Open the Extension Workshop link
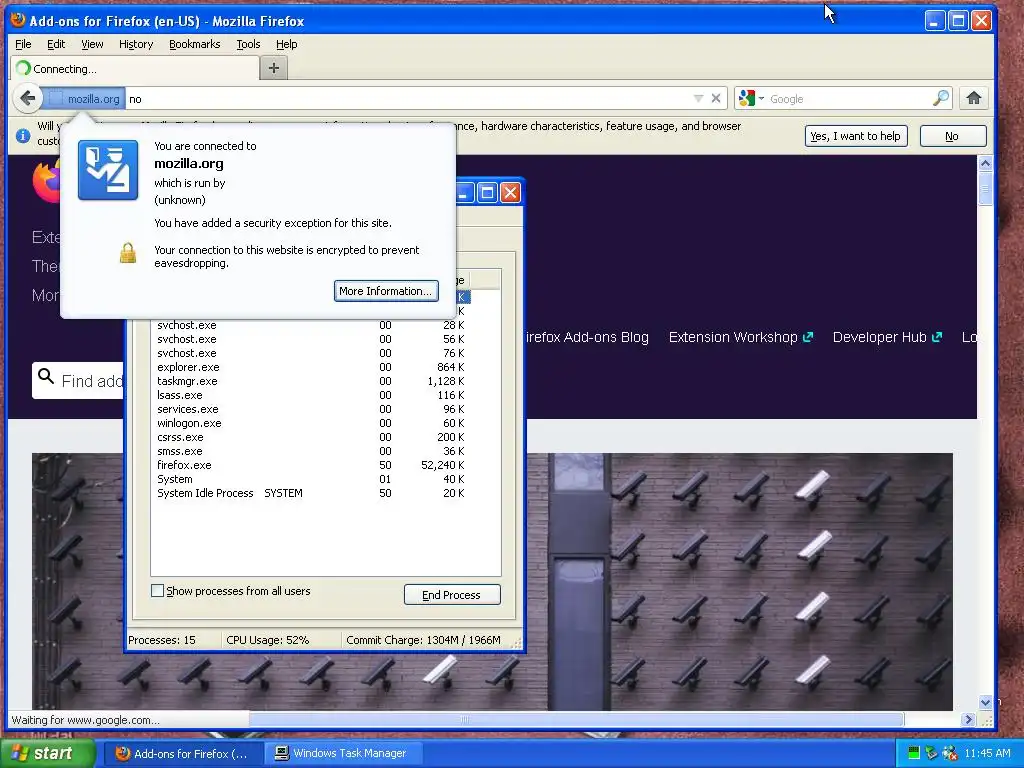Screen dimensions: 1024x768 733,337
